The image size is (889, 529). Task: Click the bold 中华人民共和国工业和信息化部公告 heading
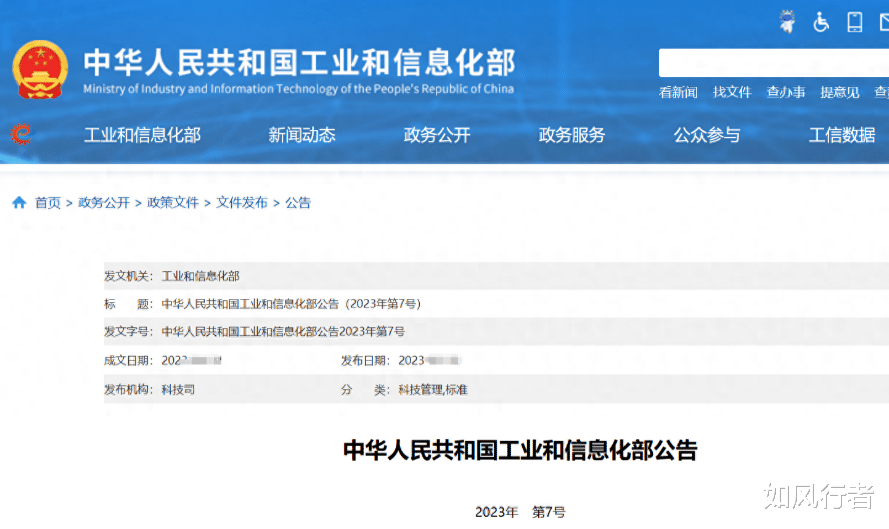(x=520, y=450)
